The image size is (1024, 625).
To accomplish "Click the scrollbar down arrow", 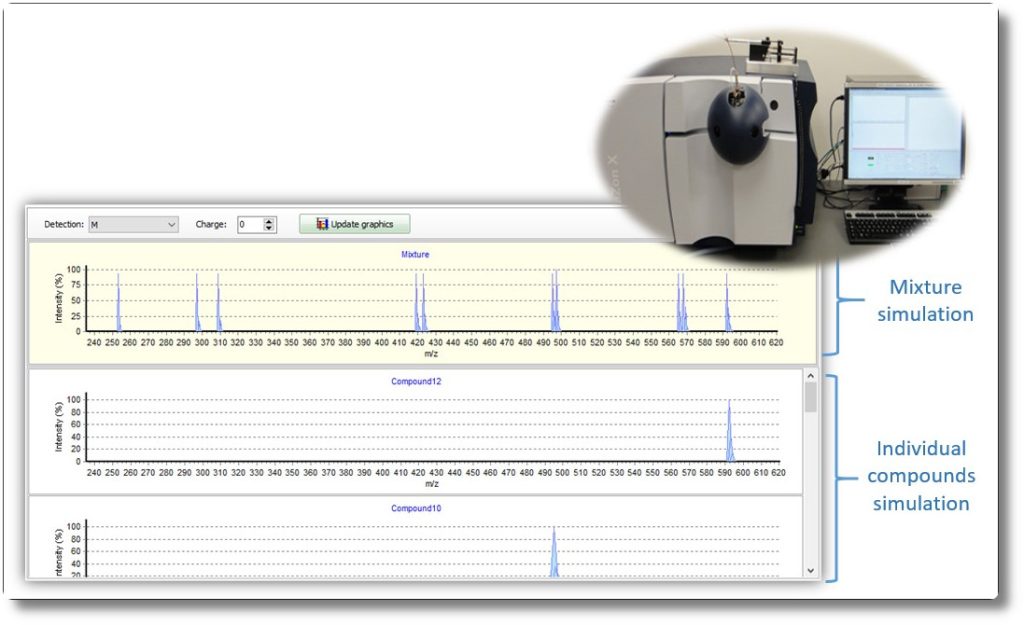I will 810,571.
